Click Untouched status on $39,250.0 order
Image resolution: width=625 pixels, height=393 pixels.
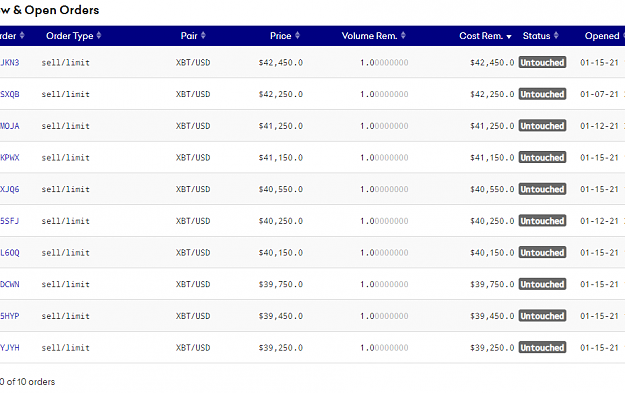[542, 348]
